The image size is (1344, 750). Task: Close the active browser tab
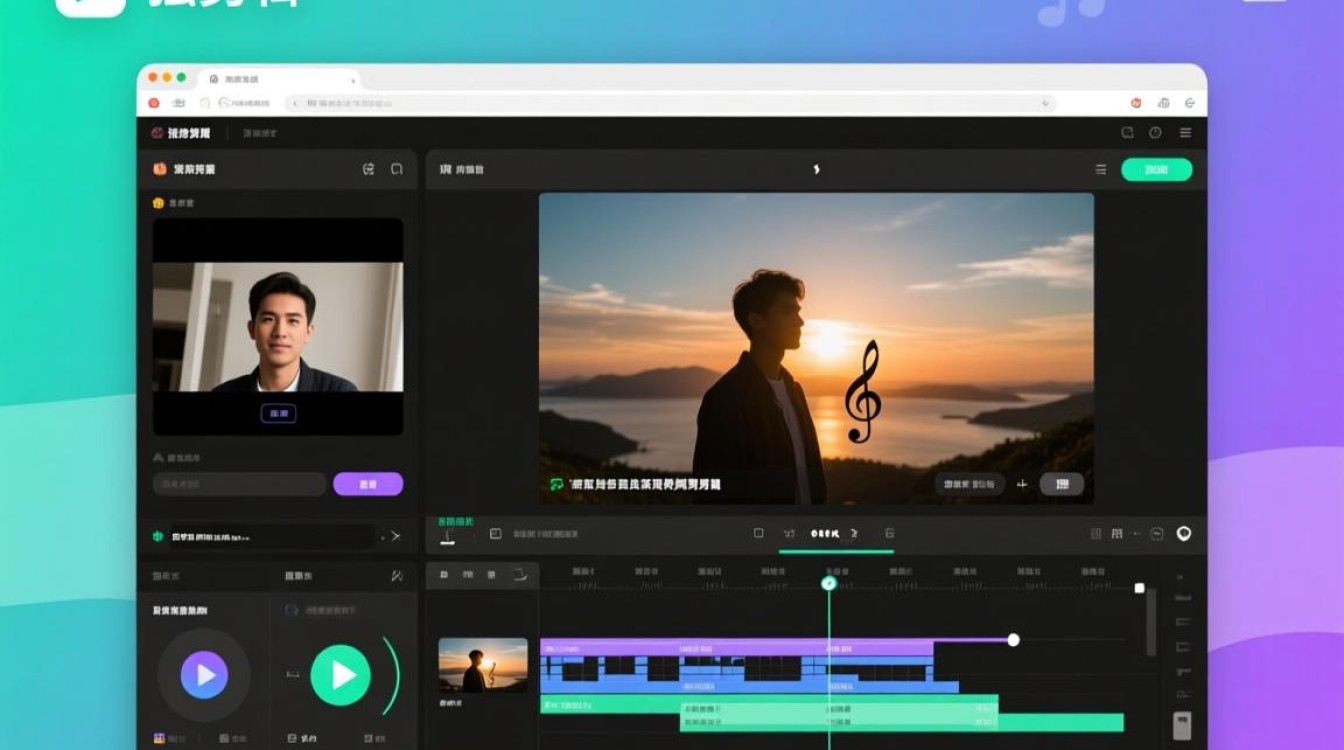pos(352,79)
